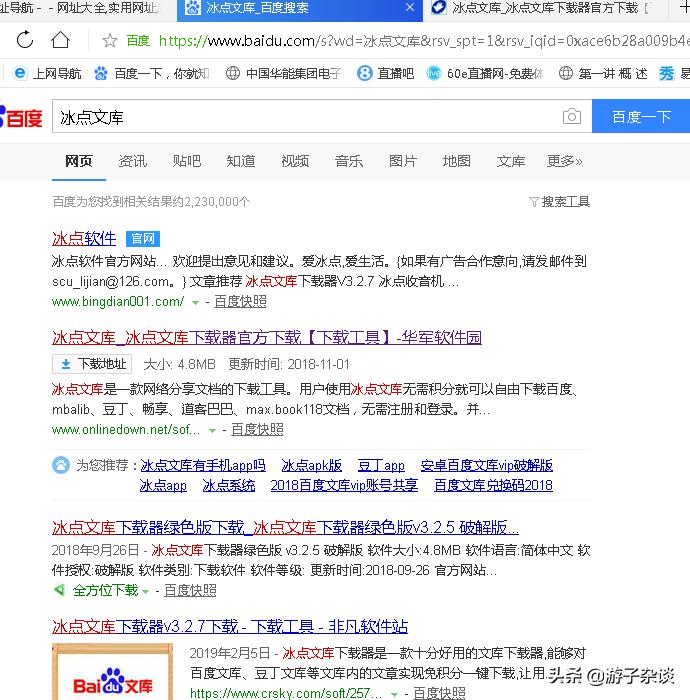Open suggestion 百度文库兑换码2018
The height and width of the screenshot is (700, 690).
click(493, 485)
